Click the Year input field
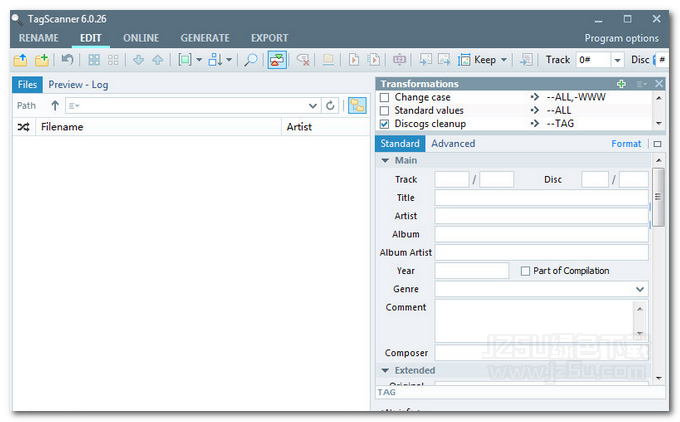This screenshot has width=680, height=422. (x=471, y=271)
